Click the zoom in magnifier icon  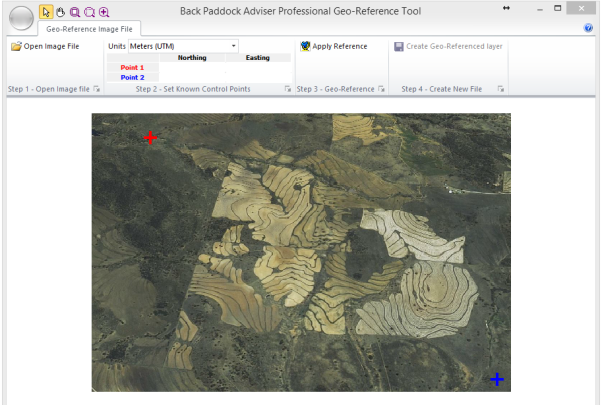click(x=104, y=12)
